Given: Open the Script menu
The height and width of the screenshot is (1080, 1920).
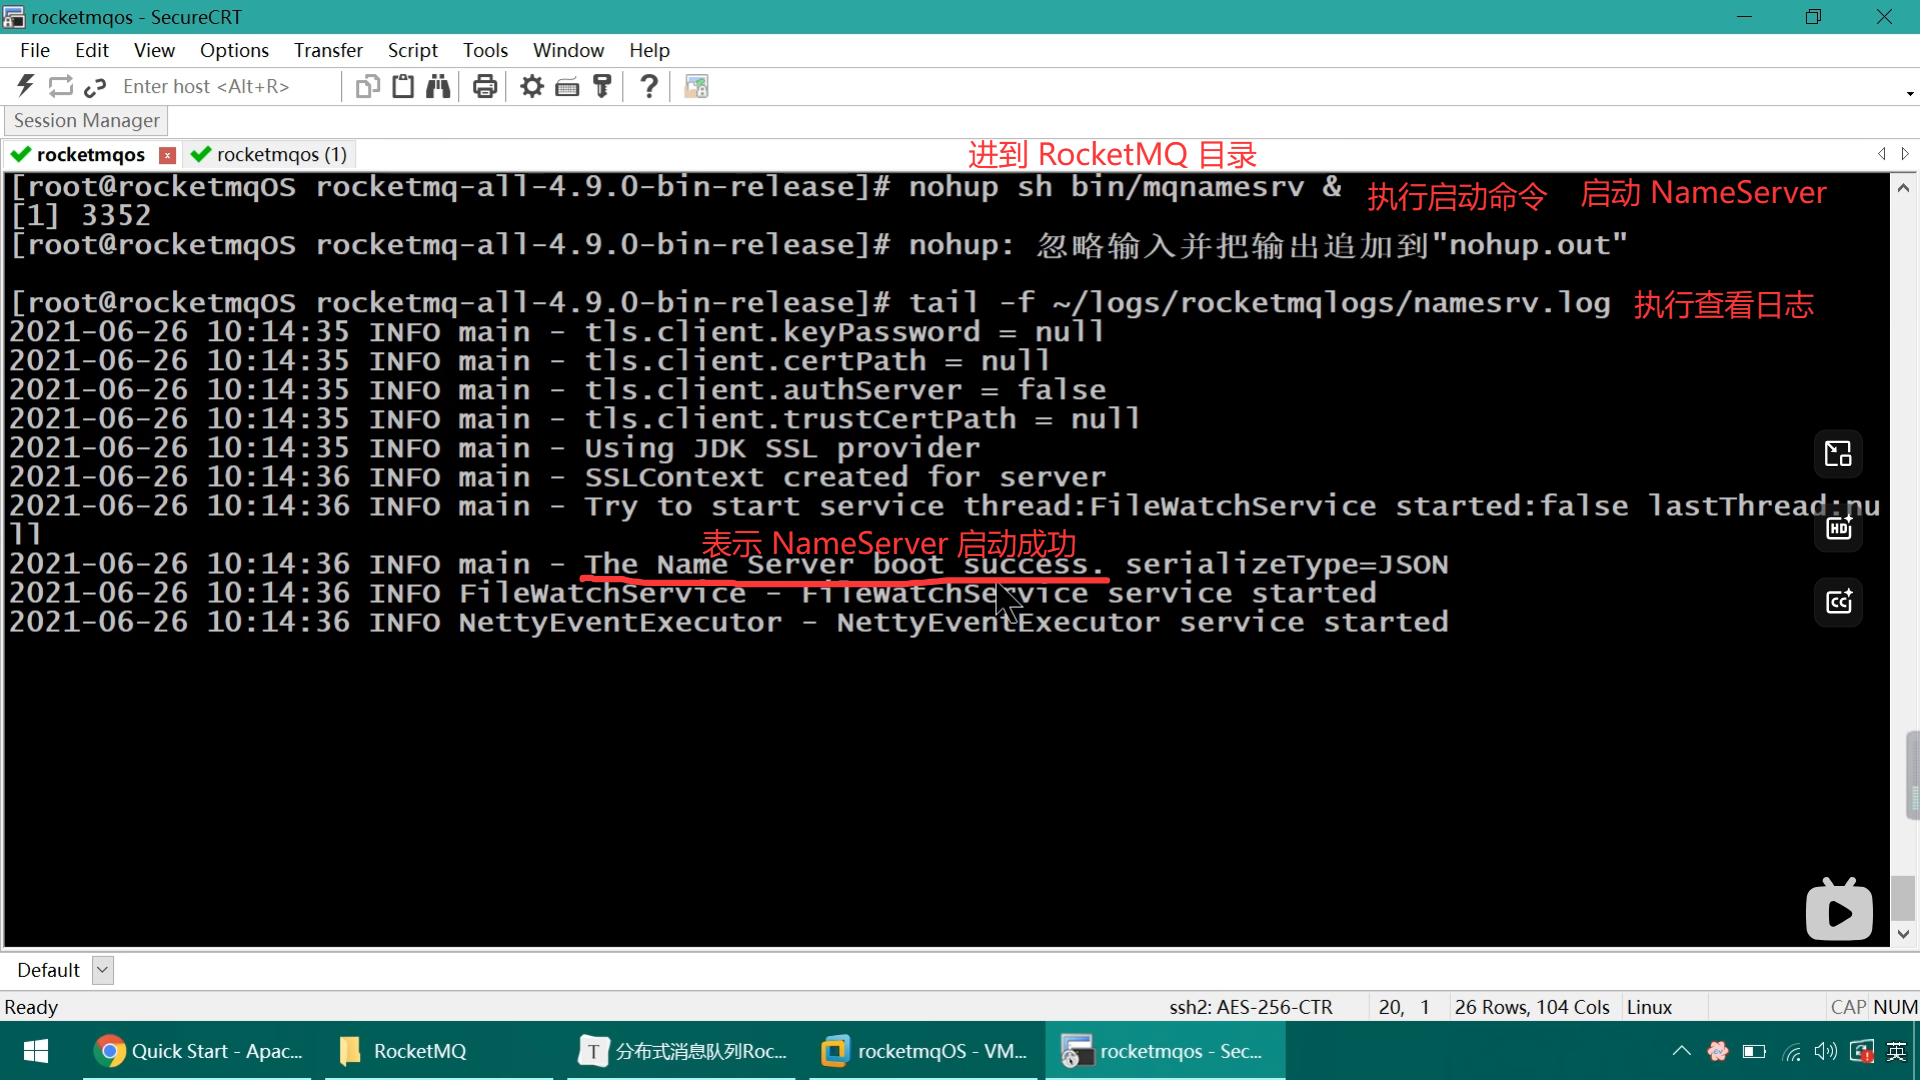Looking at the screenshot, I should [x=412, y=50].
